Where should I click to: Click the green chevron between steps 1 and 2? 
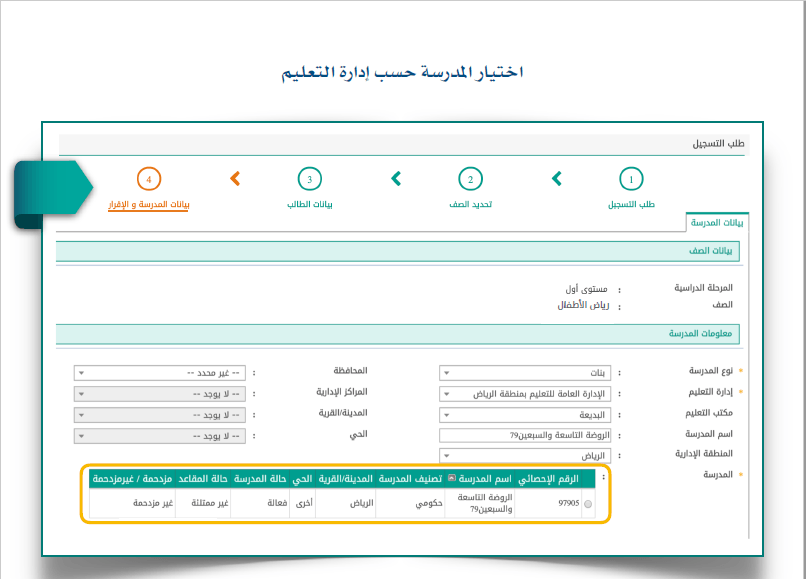click(557, 178)
